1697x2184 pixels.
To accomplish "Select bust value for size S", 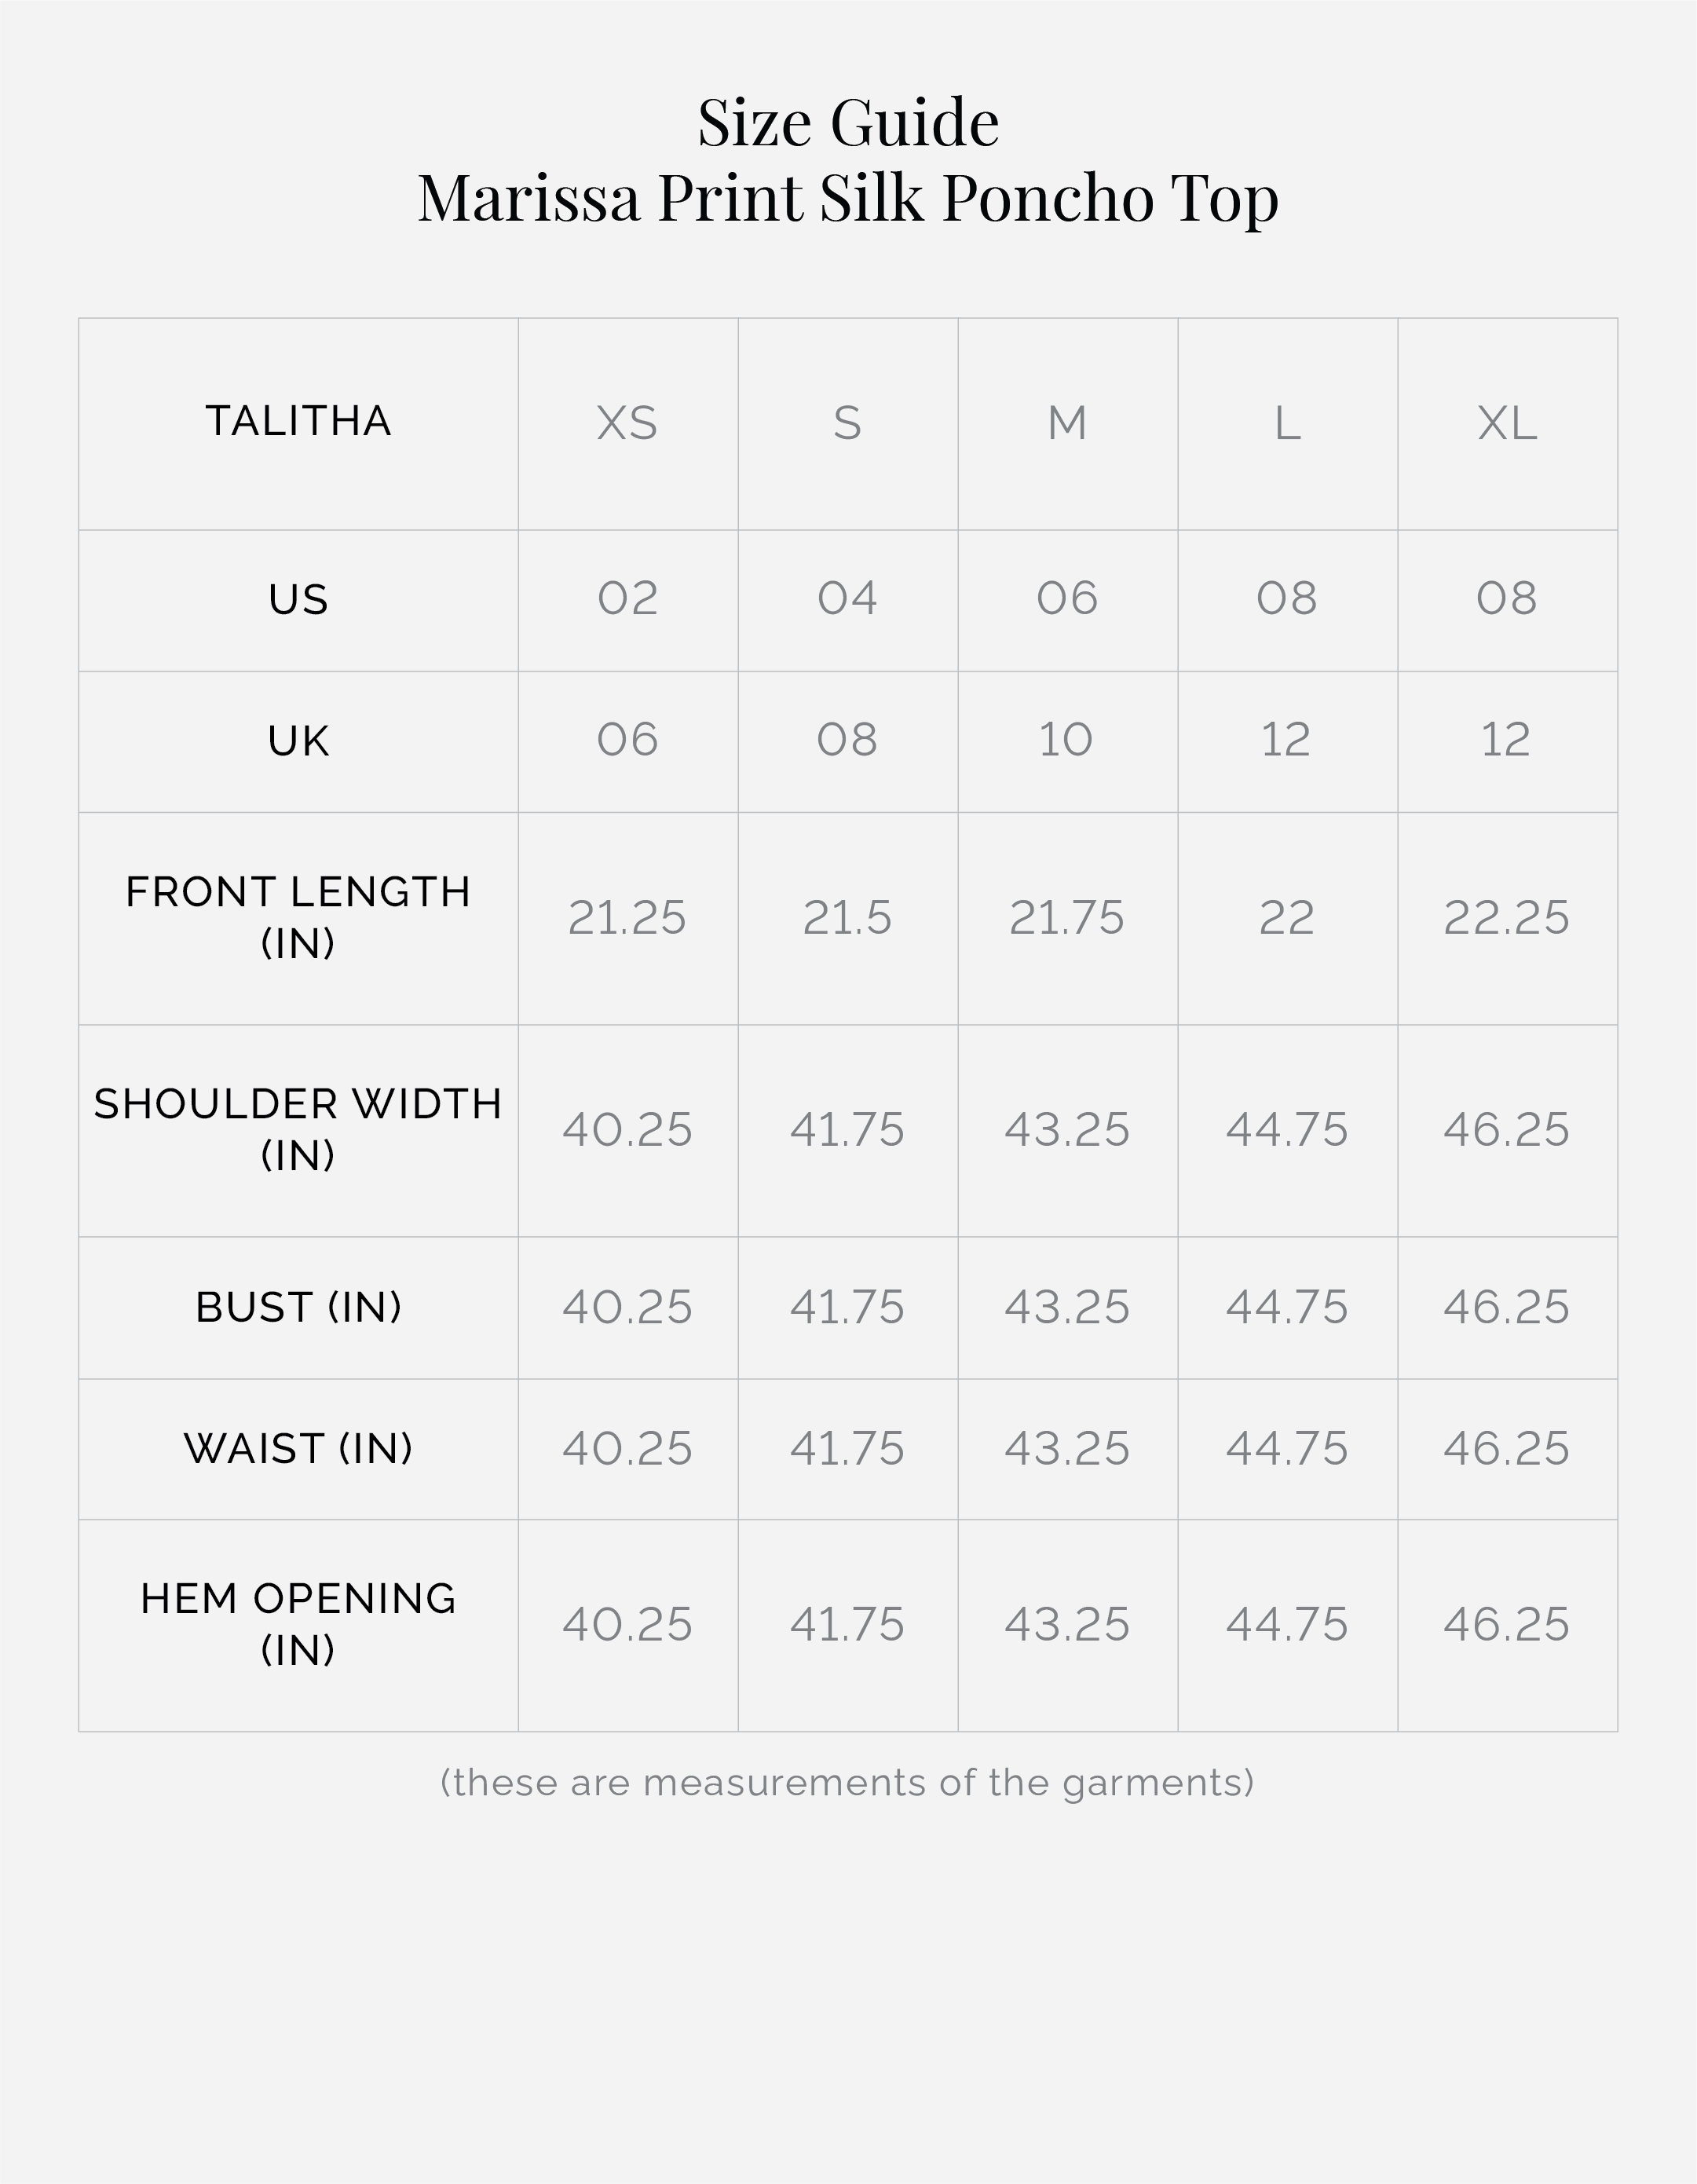I will point(847,1307).
